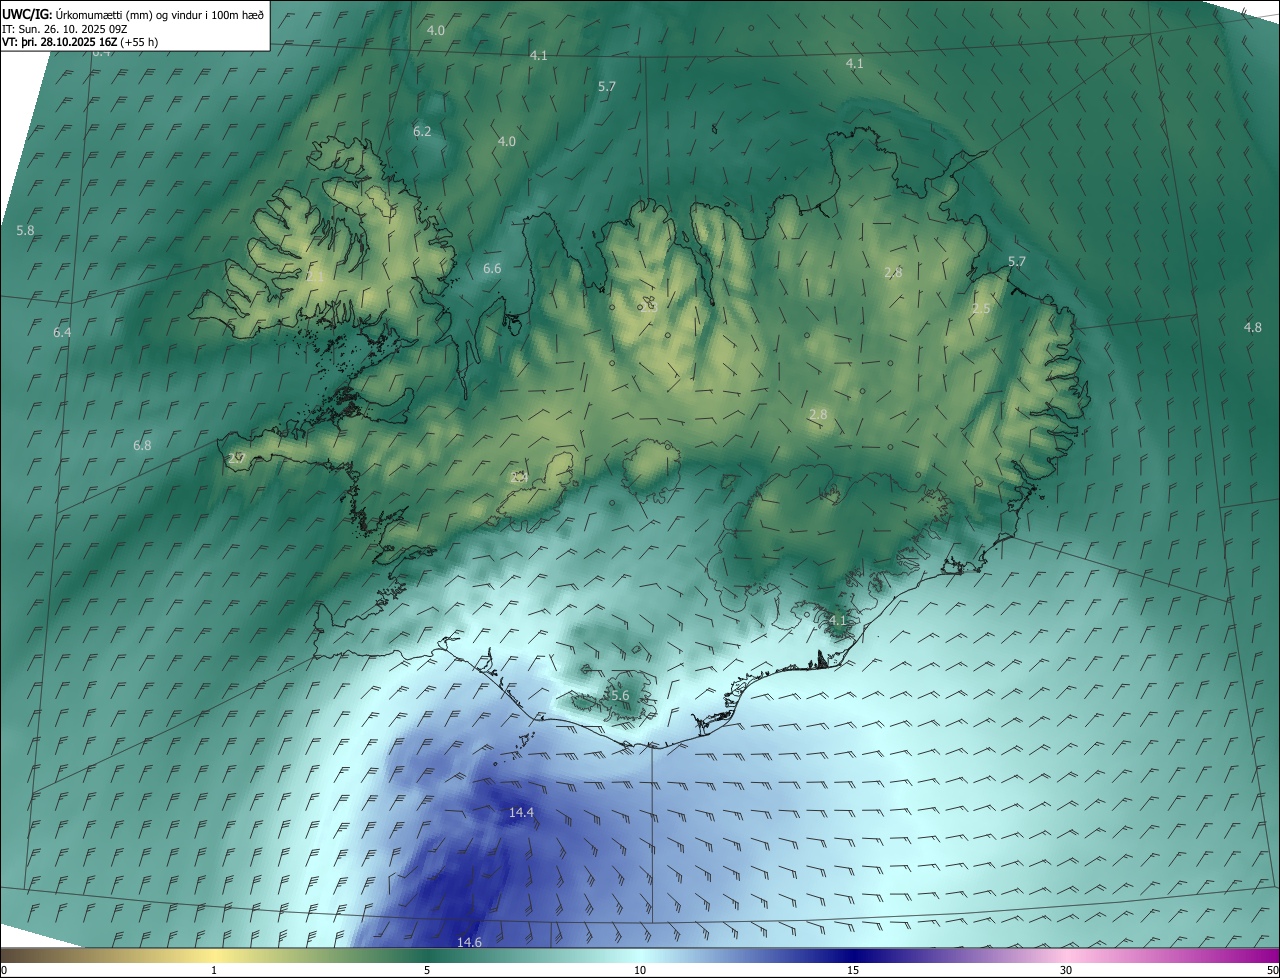Select the 6.2 value label on the map

(x=422, y=132)
